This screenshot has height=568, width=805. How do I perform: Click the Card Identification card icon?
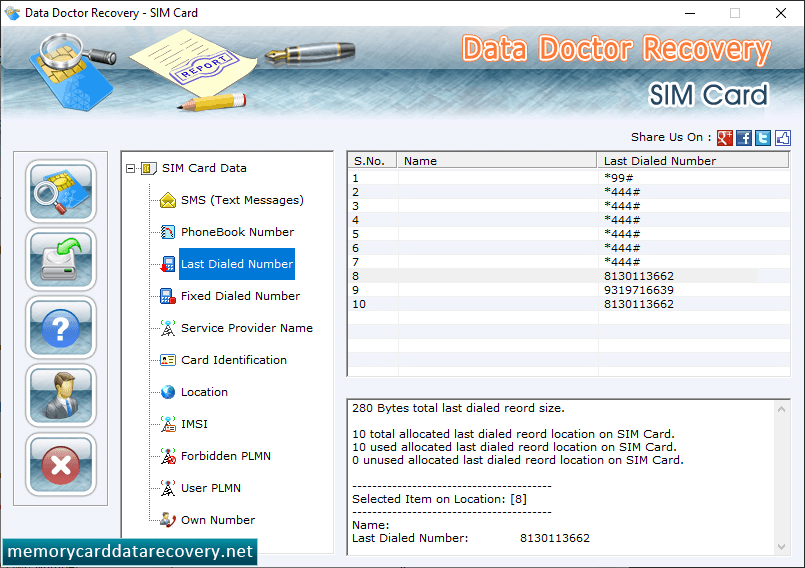pyautogui.click(x=168, y=360)
